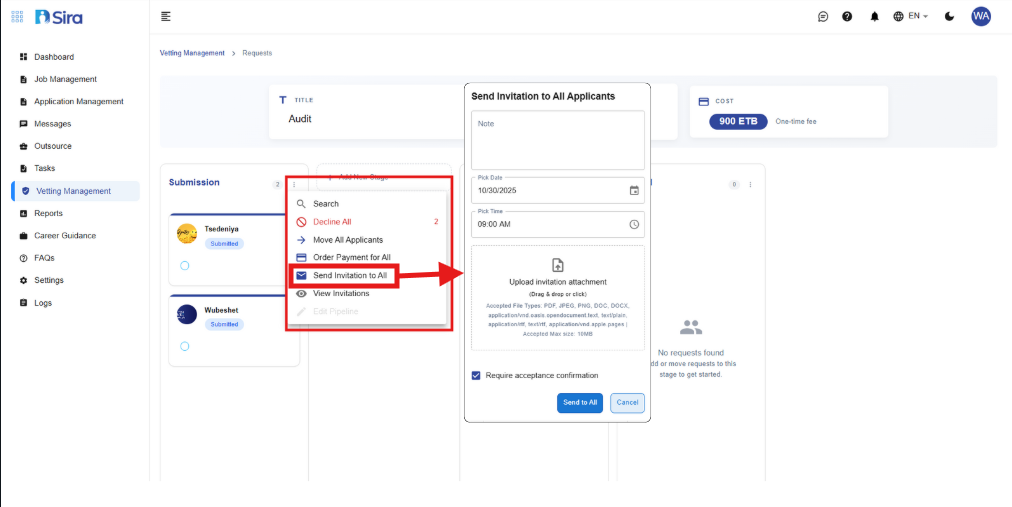Select Vetting Management in sidebar
1012x507 pixels.
(76, 191)
